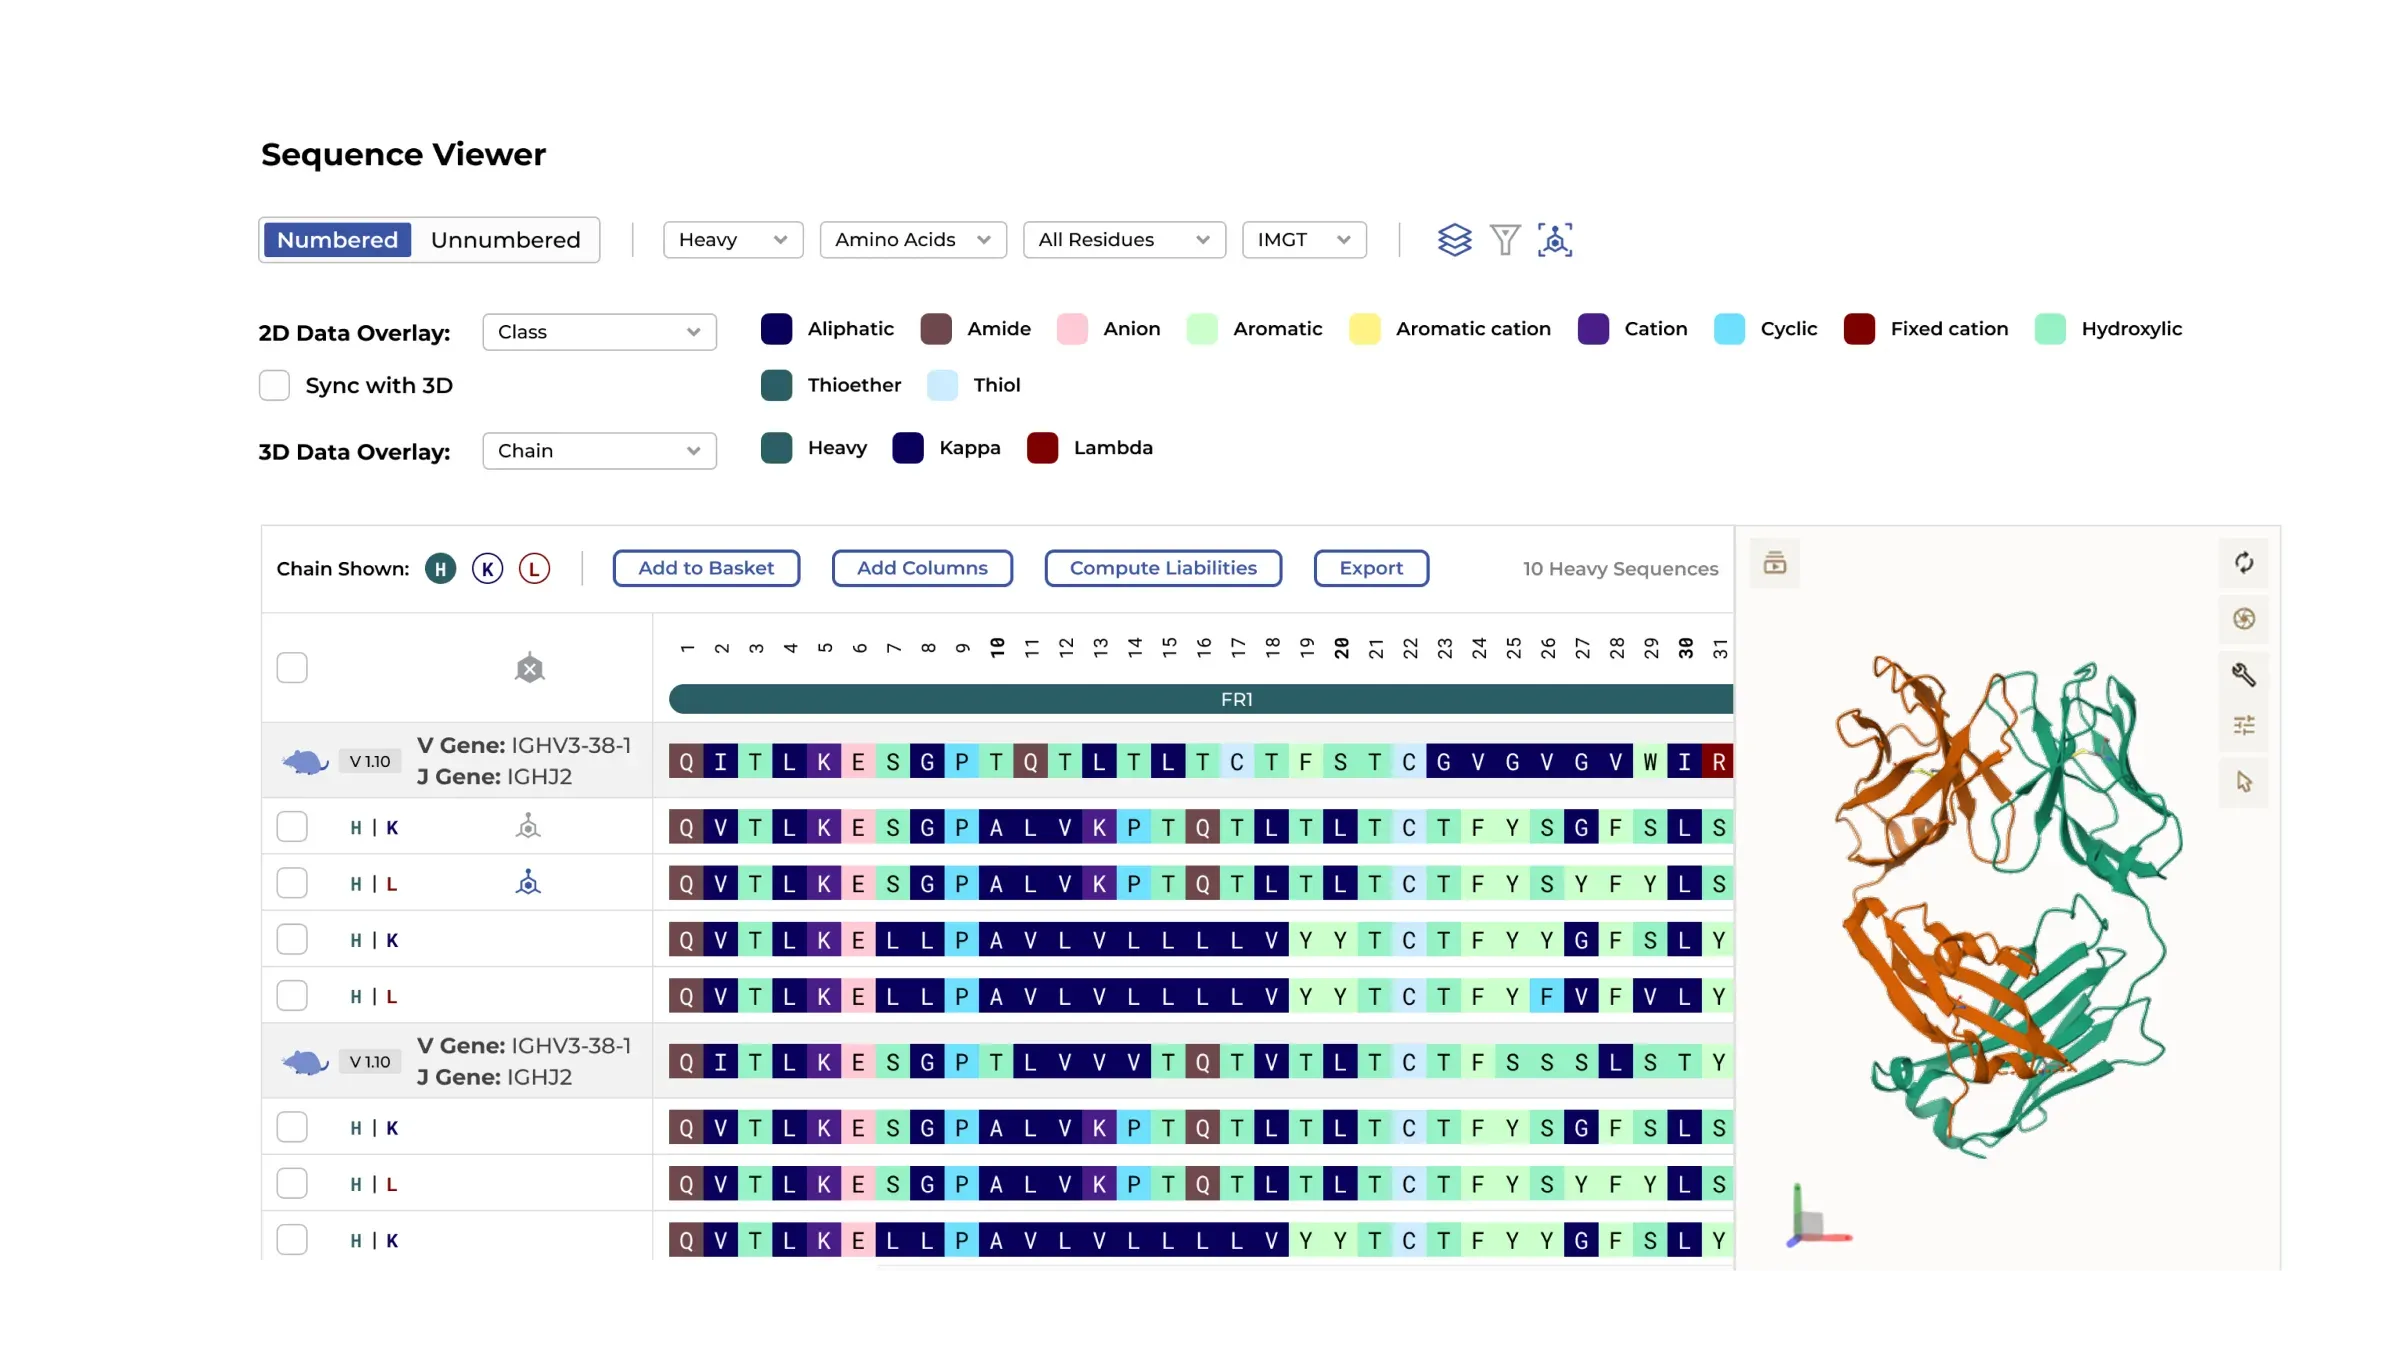2400x1350 pixels.
Task: Click the crossed-out molecule icon in table header
Action: (529, 668)
